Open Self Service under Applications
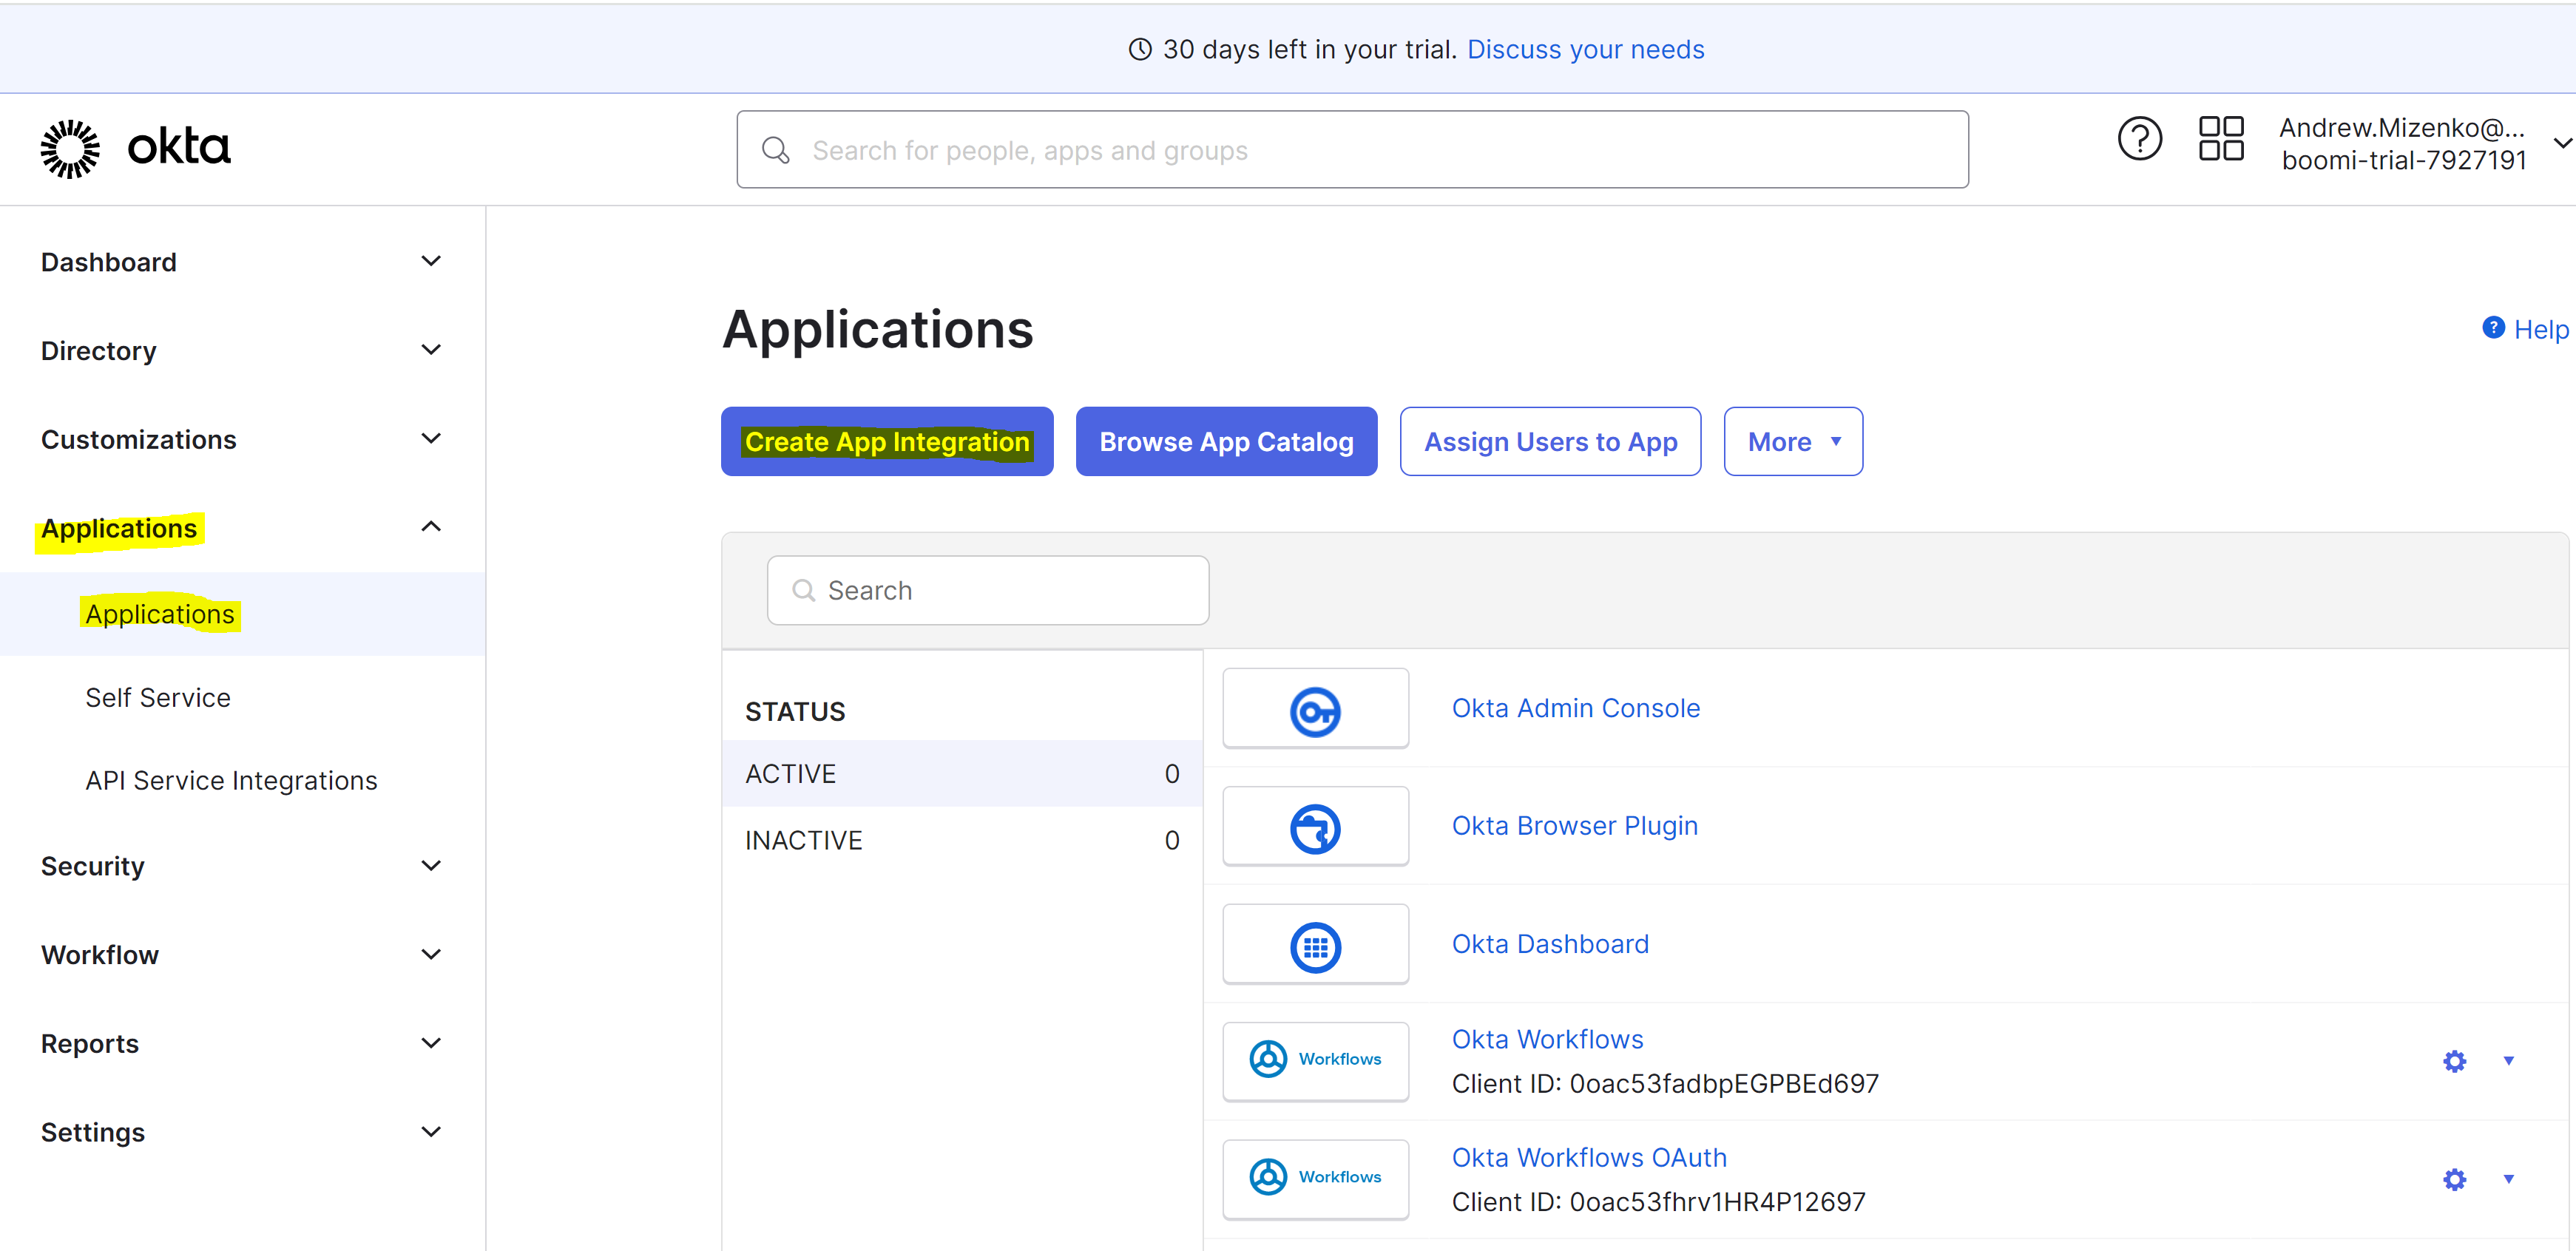 pyautogui.click(x=157, y=697)
